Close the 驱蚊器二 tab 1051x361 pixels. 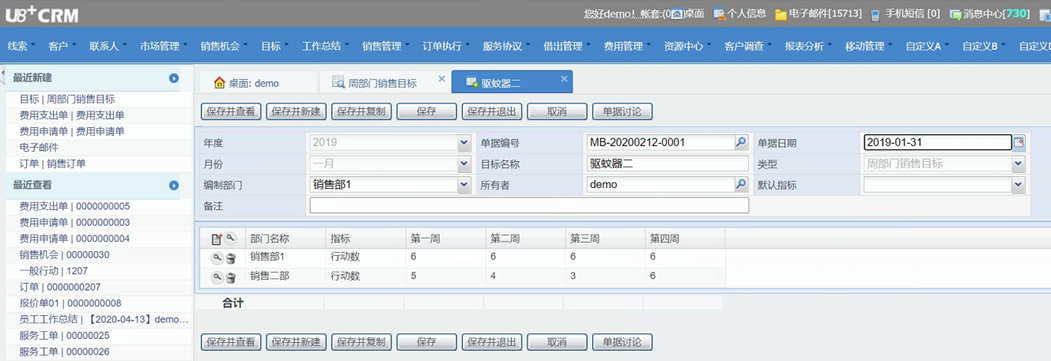(x=564, y=79)
